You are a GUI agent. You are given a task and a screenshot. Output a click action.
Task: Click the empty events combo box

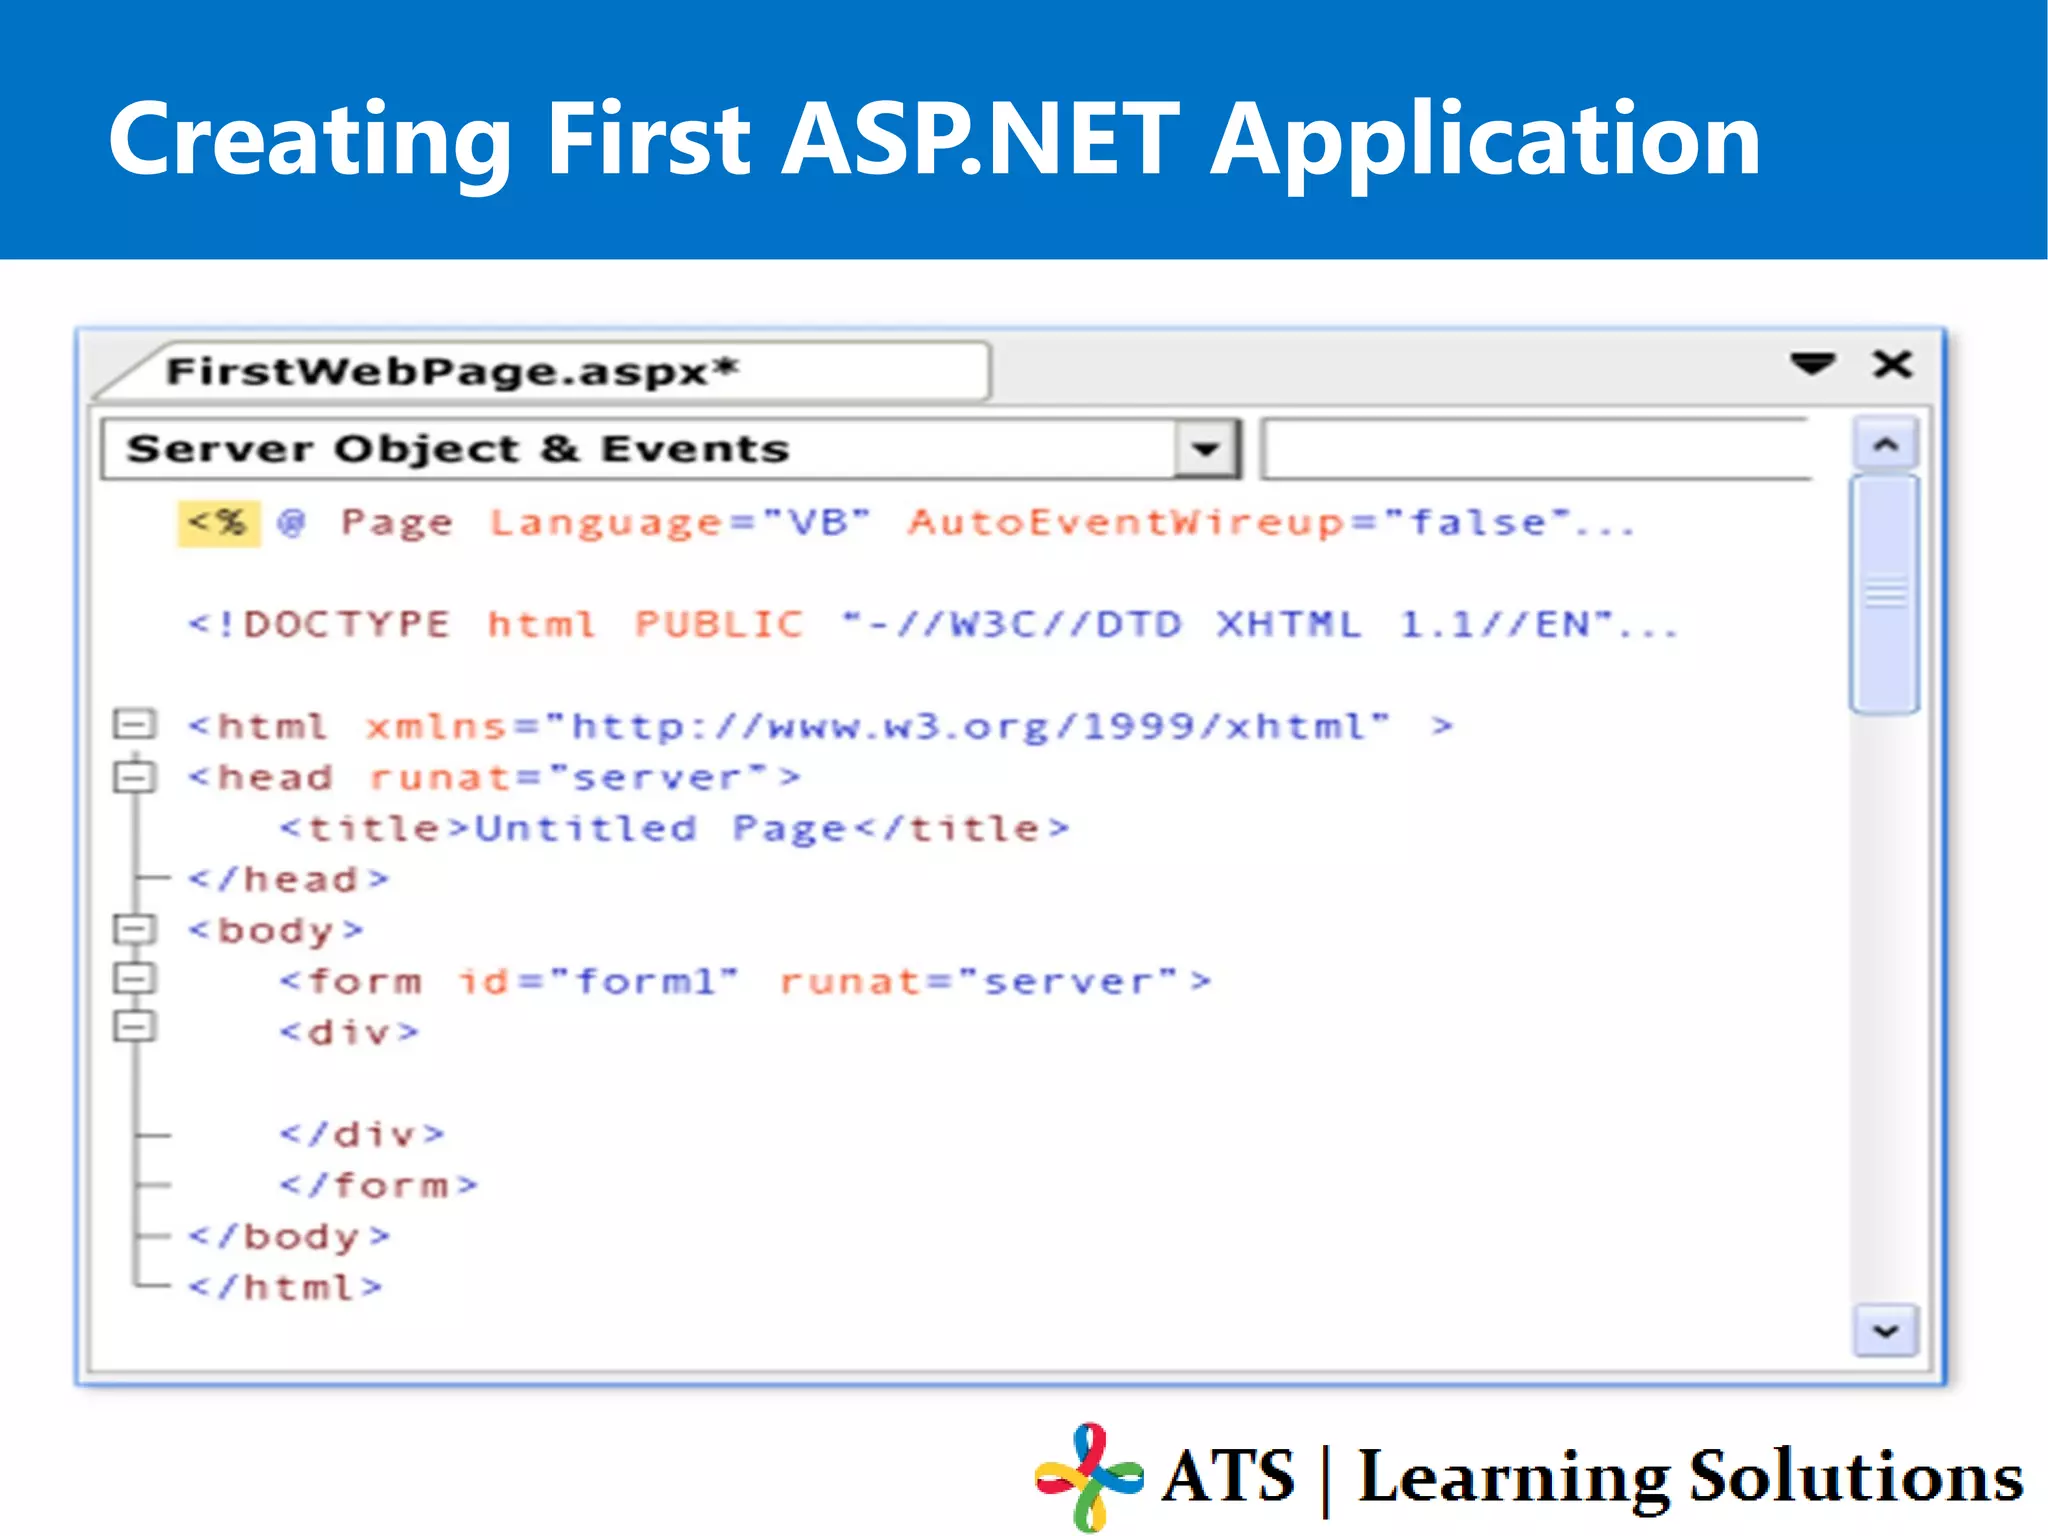(1536, 450)
